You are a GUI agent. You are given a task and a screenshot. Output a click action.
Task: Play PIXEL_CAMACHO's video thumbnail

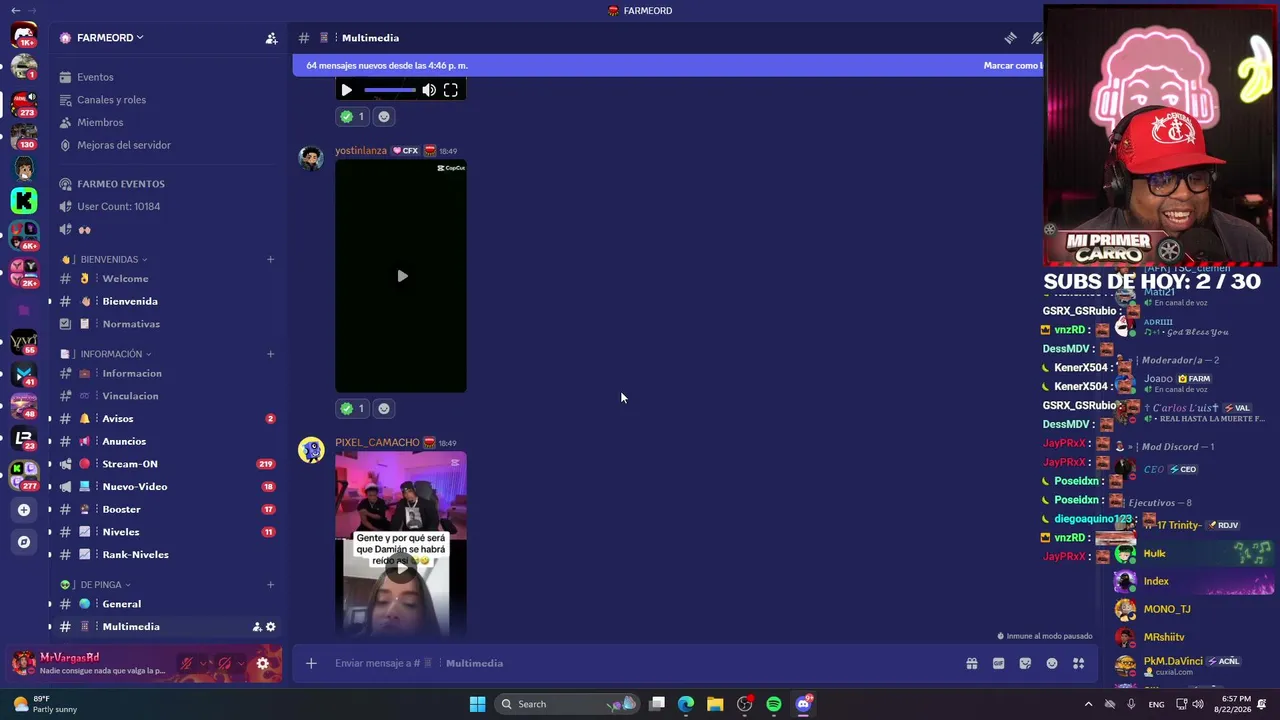click(x=401, y=567)
